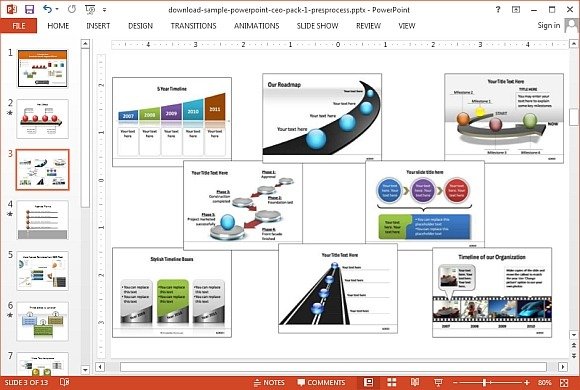Go to Previous Slide double-arrow button
580x390 pixels.
click(x=574, y=345)
